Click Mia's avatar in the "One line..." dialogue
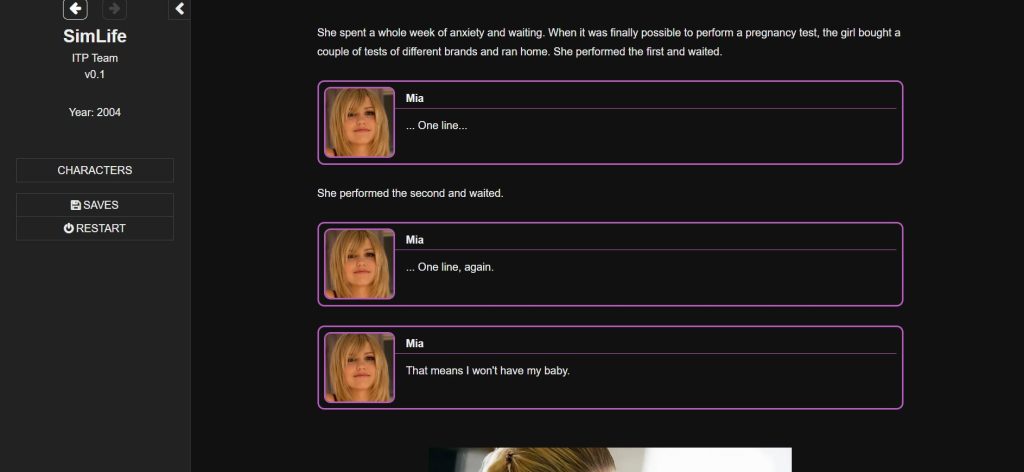This screenshot has height=472, width=1024. tap(360, 123)
